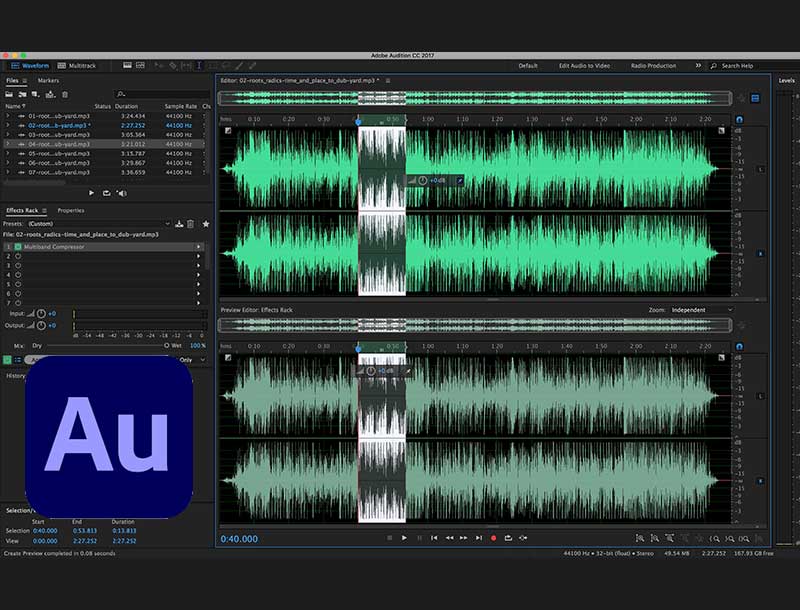Viewport: 800px width, 610px height.
Task: Click the auto-play speaker icon in Files panel
Action: 122,193
